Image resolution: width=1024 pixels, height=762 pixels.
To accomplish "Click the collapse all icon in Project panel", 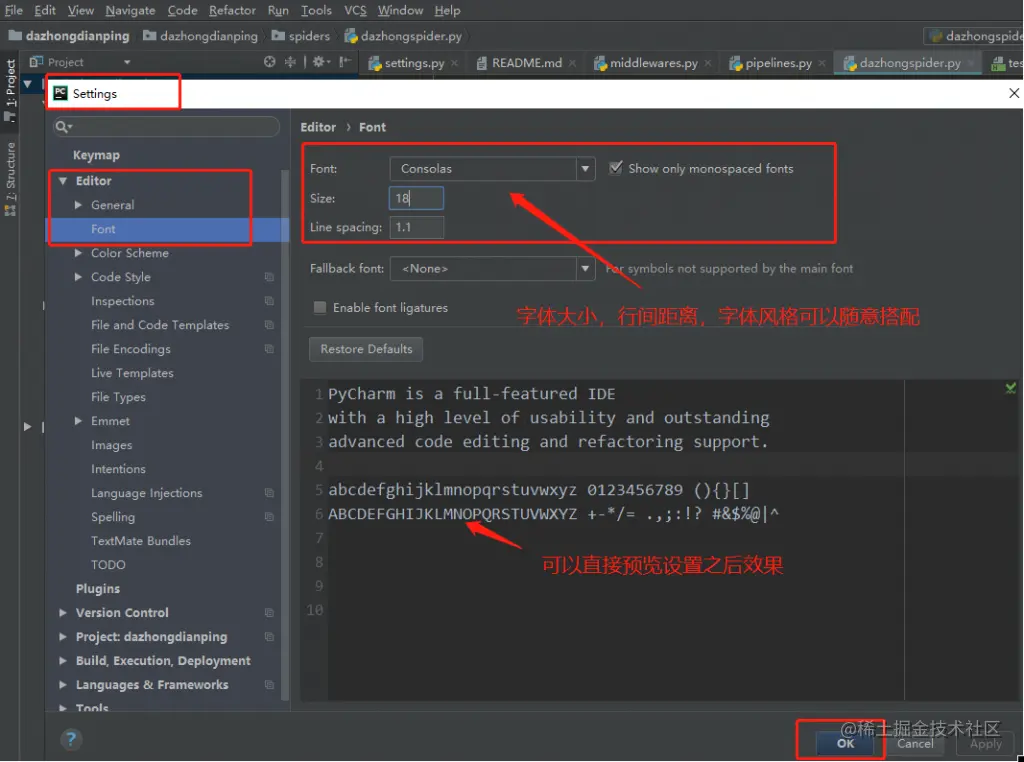I will tap(290, 62).
